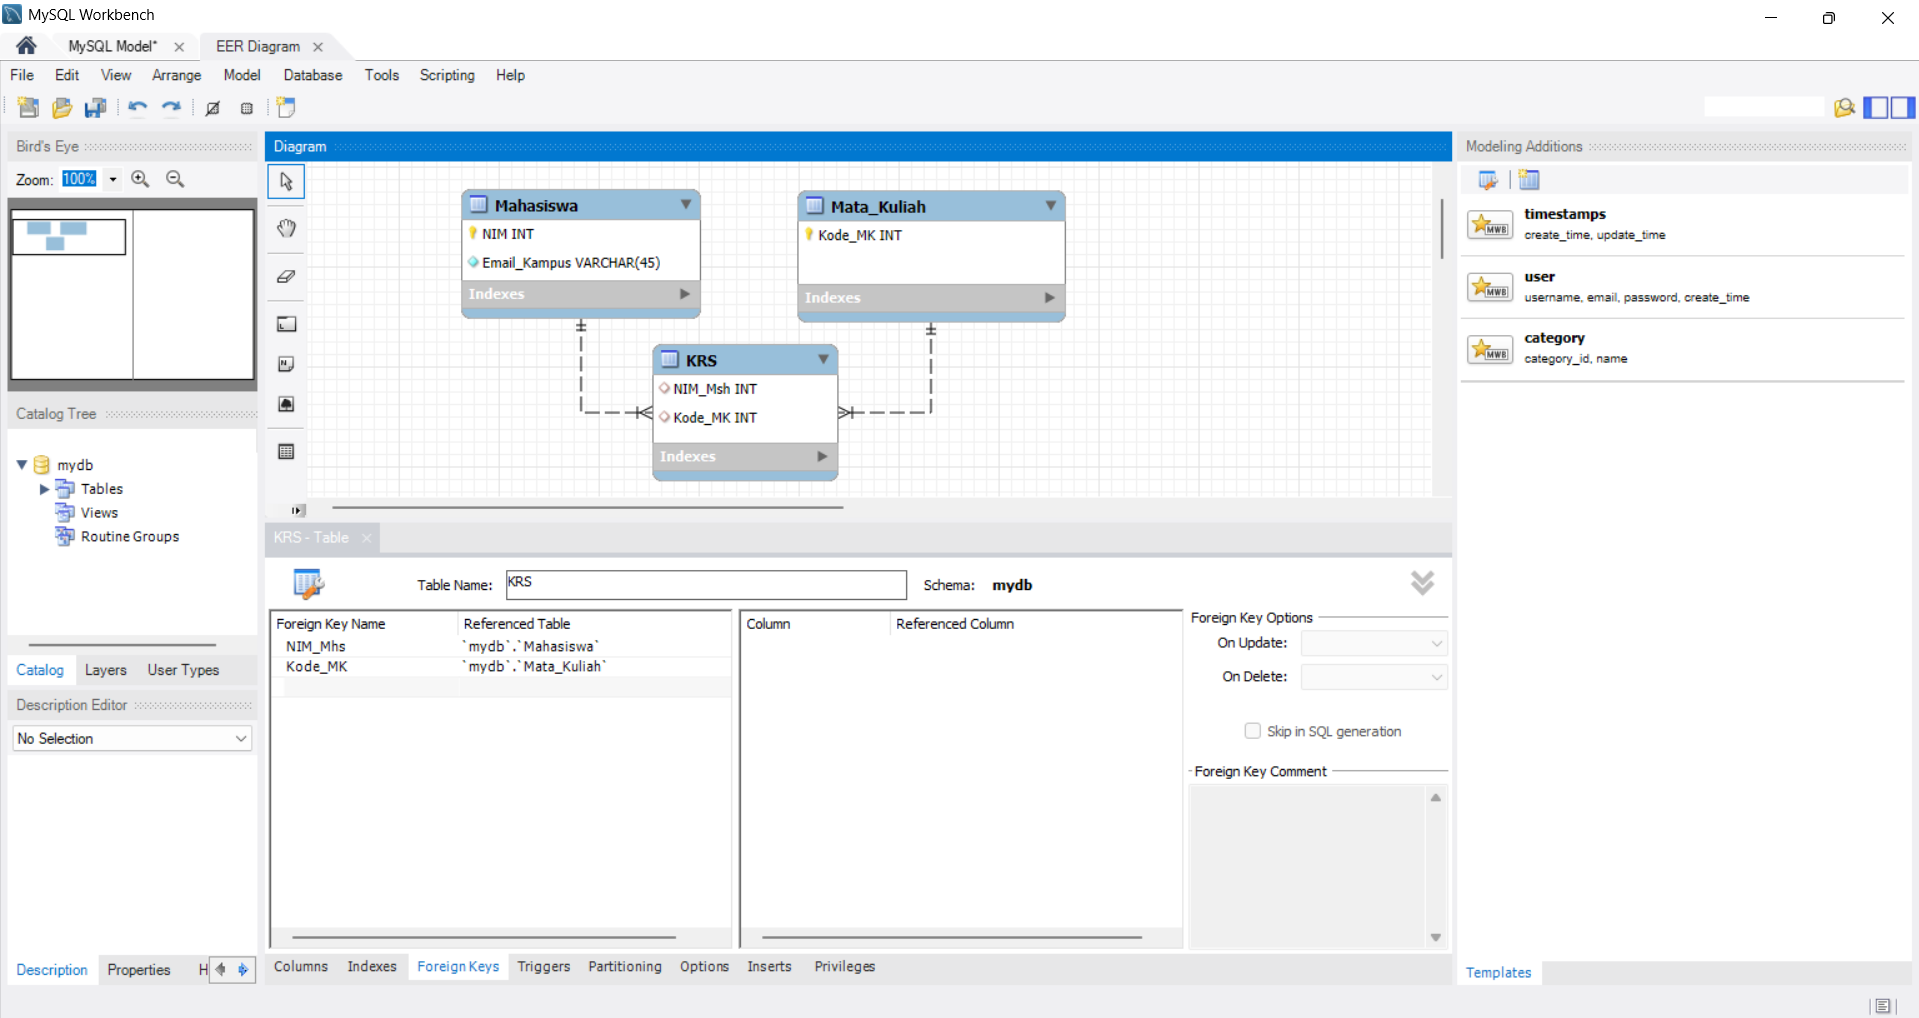The height and width of the screenshot is (1018, 1919).
Task: Click the save model icon
Action: pos(96,108)
